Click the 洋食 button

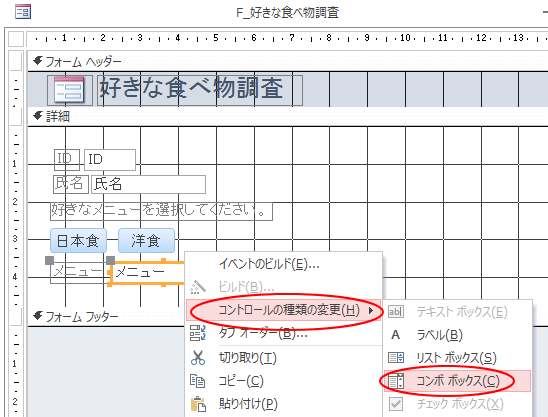point(146,240)
